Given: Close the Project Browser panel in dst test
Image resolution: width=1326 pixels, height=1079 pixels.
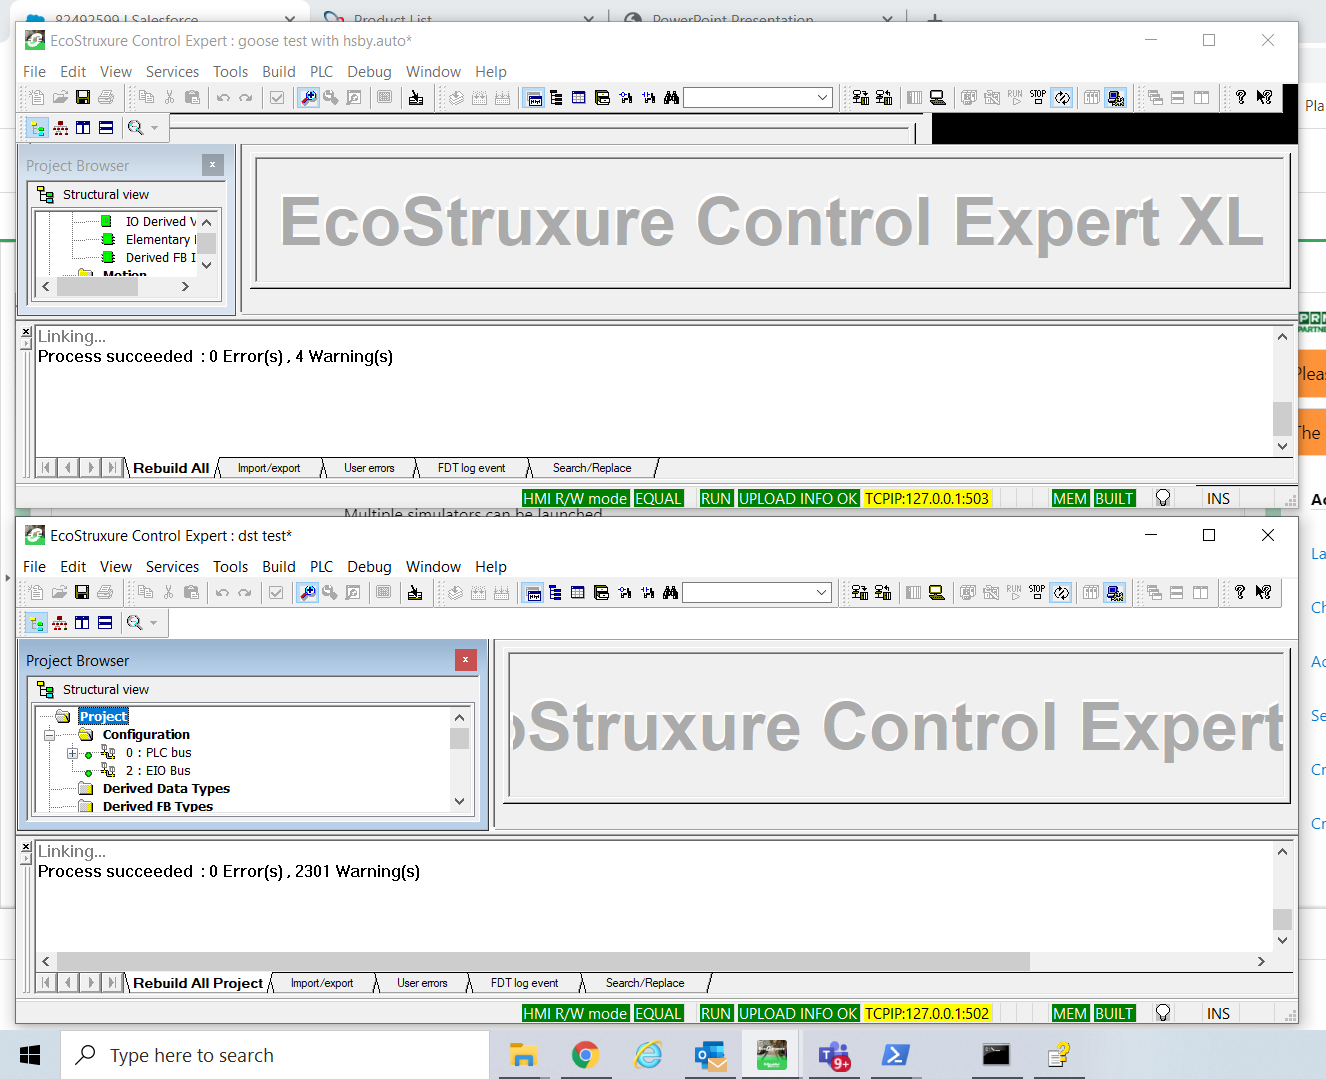Looking at the screenshot, I should point(465,660).
